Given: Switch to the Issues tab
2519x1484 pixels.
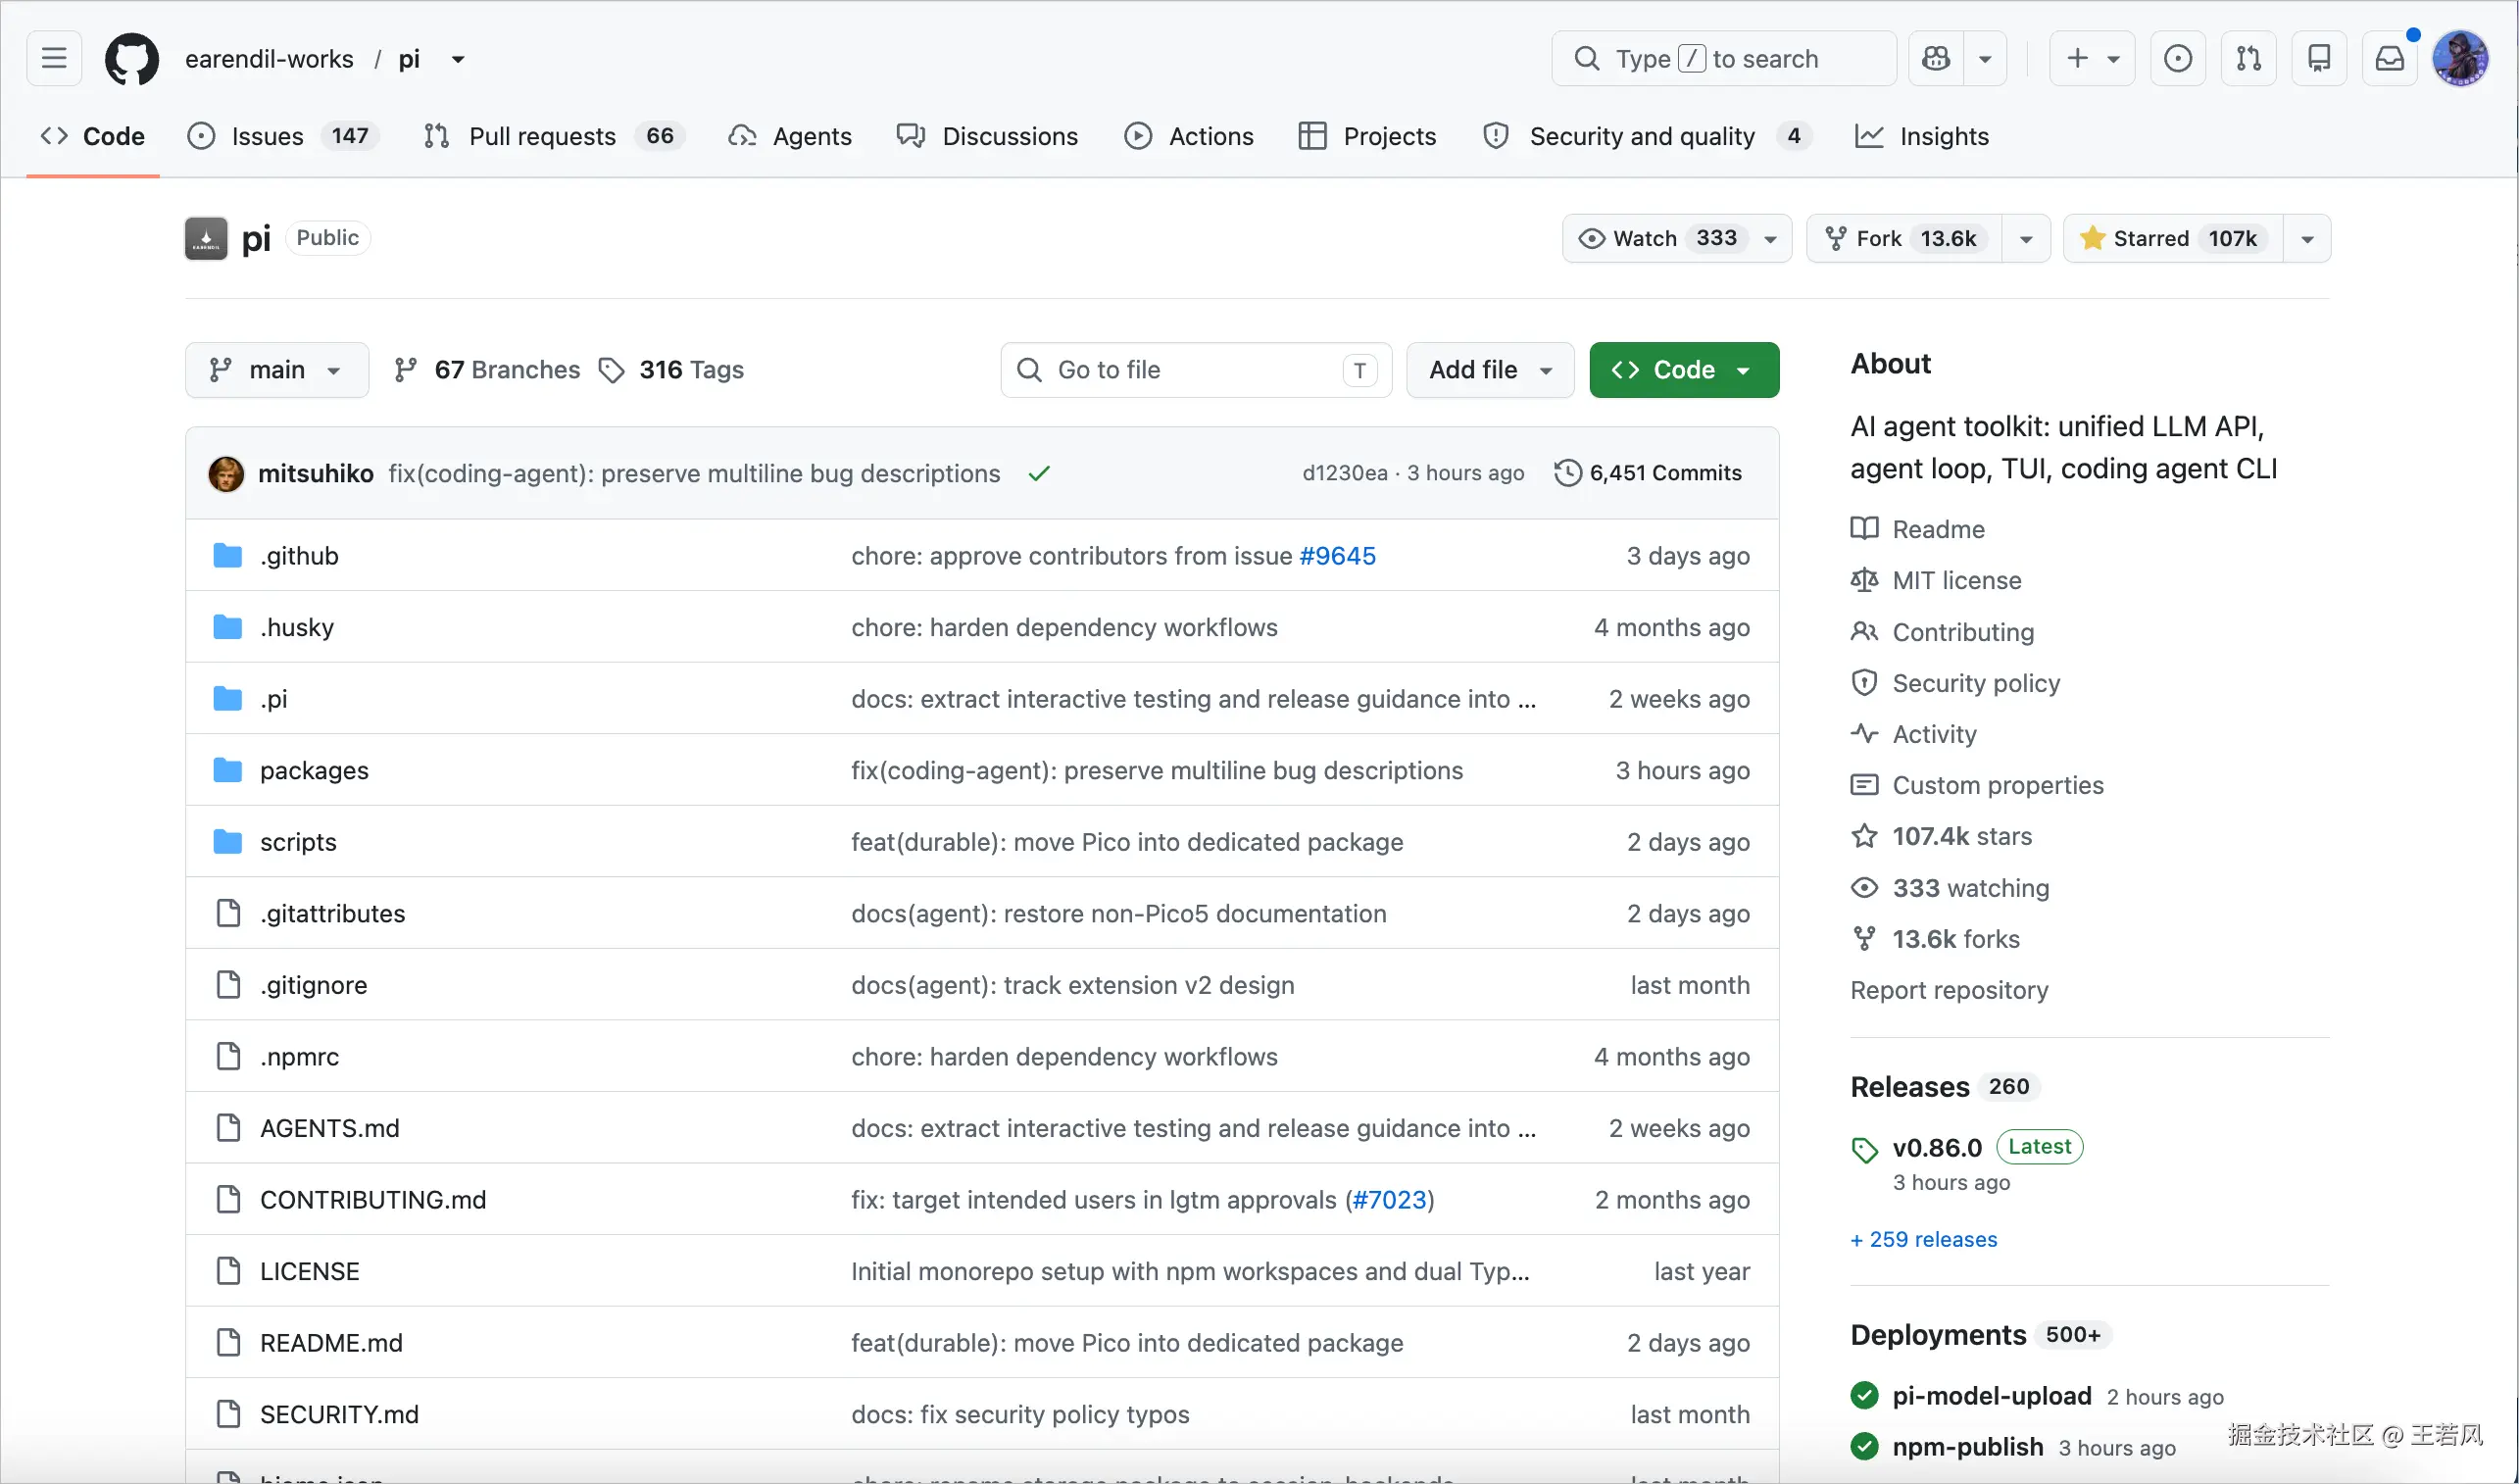Looking at the screenshot, I should pos(282,136).
